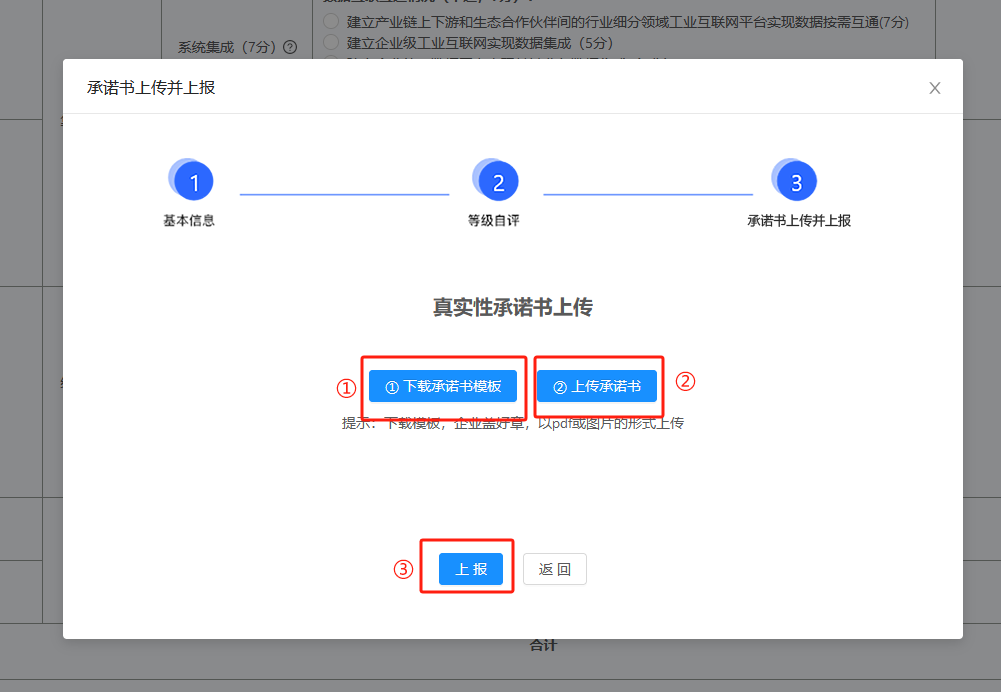Click 返回 to go back
The image size is (1001, 692).
(x=554, y=568)
